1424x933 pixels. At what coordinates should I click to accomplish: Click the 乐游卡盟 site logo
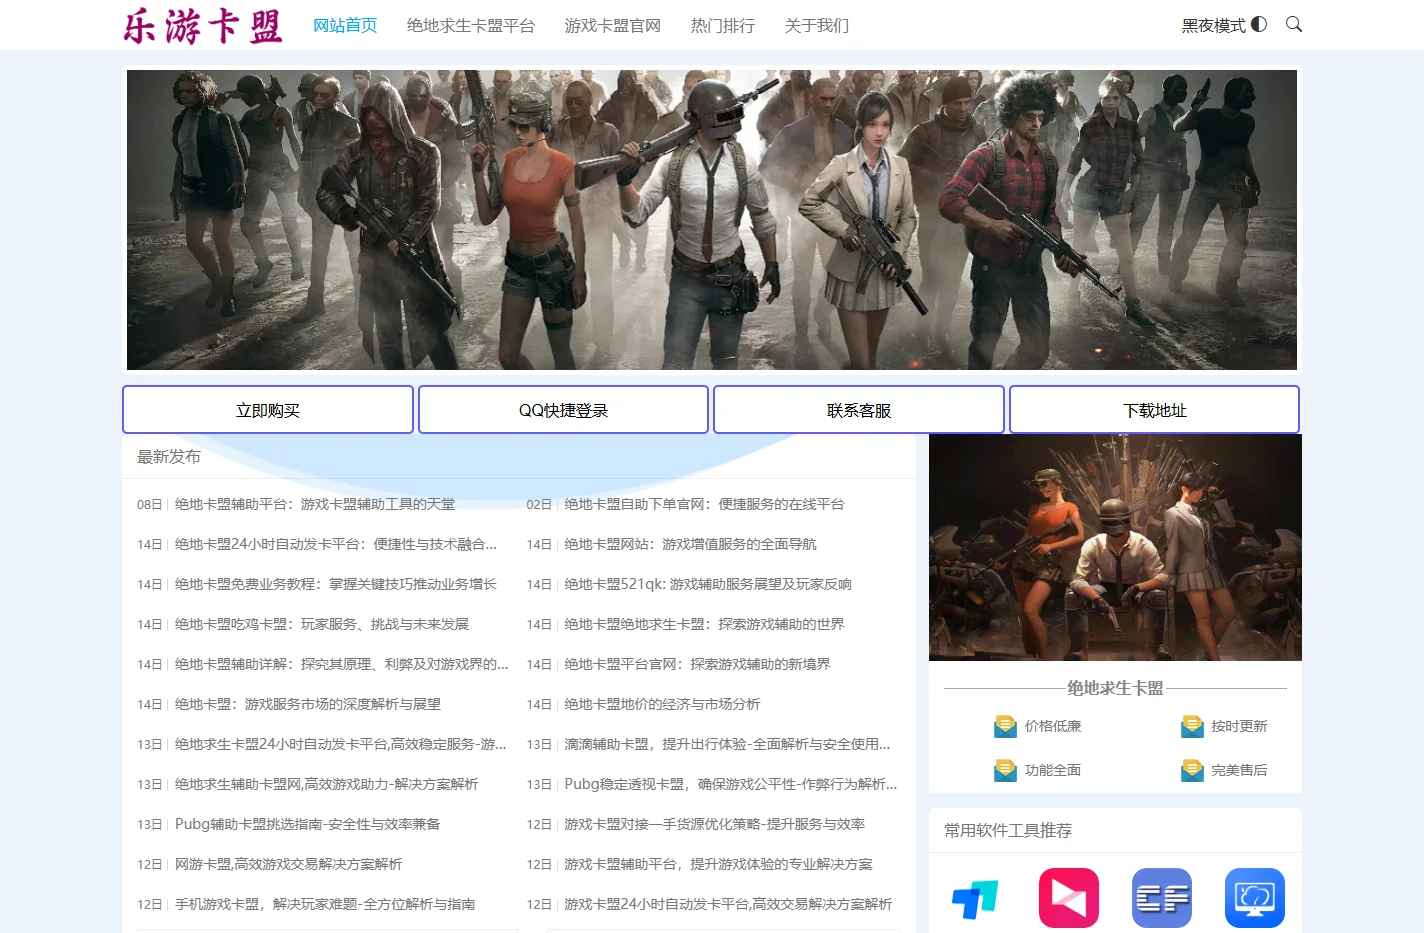pyautogui.click(x=203, y=26)
